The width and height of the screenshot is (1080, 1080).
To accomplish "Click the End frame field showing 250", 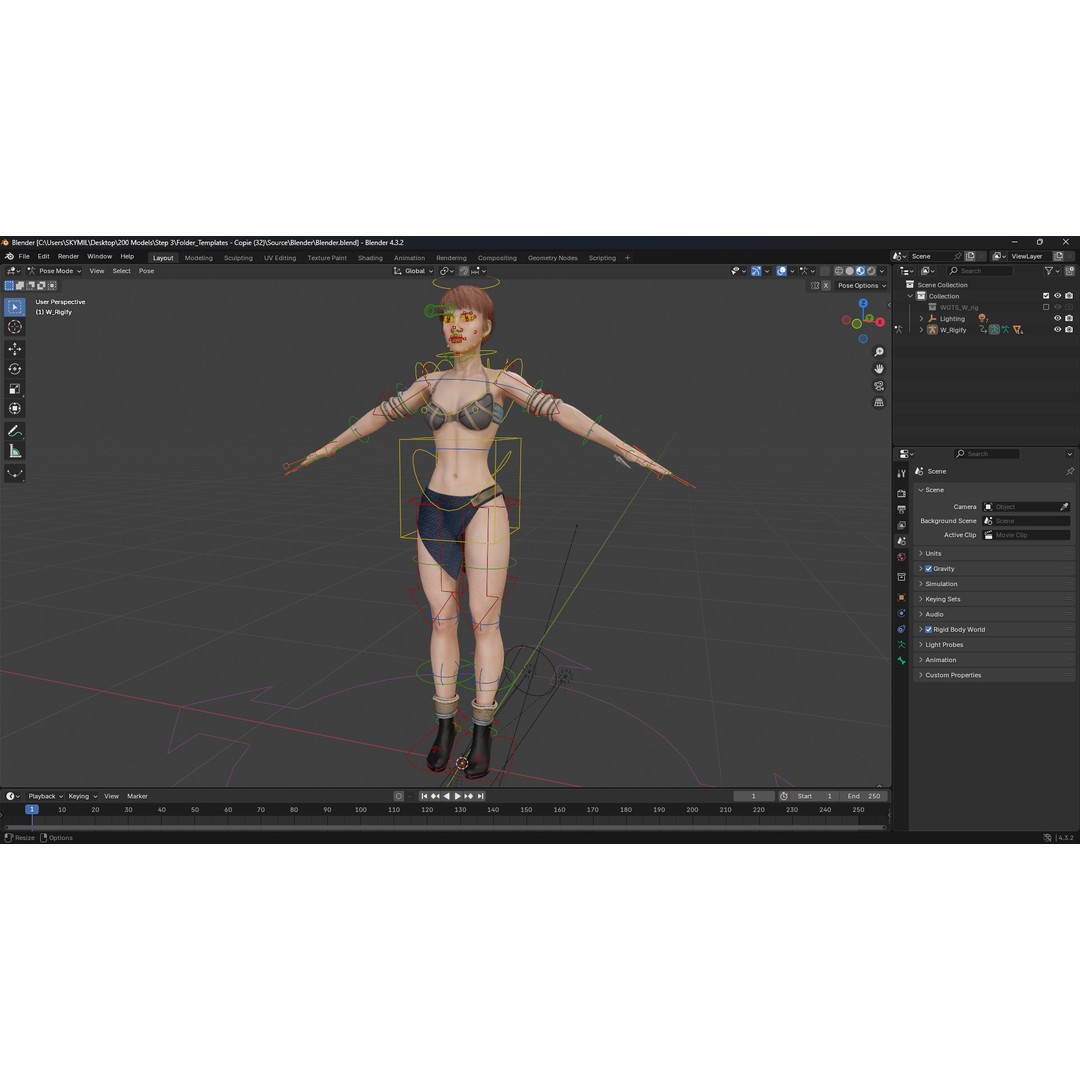I will pyautogui.click(x=864, y=796).
